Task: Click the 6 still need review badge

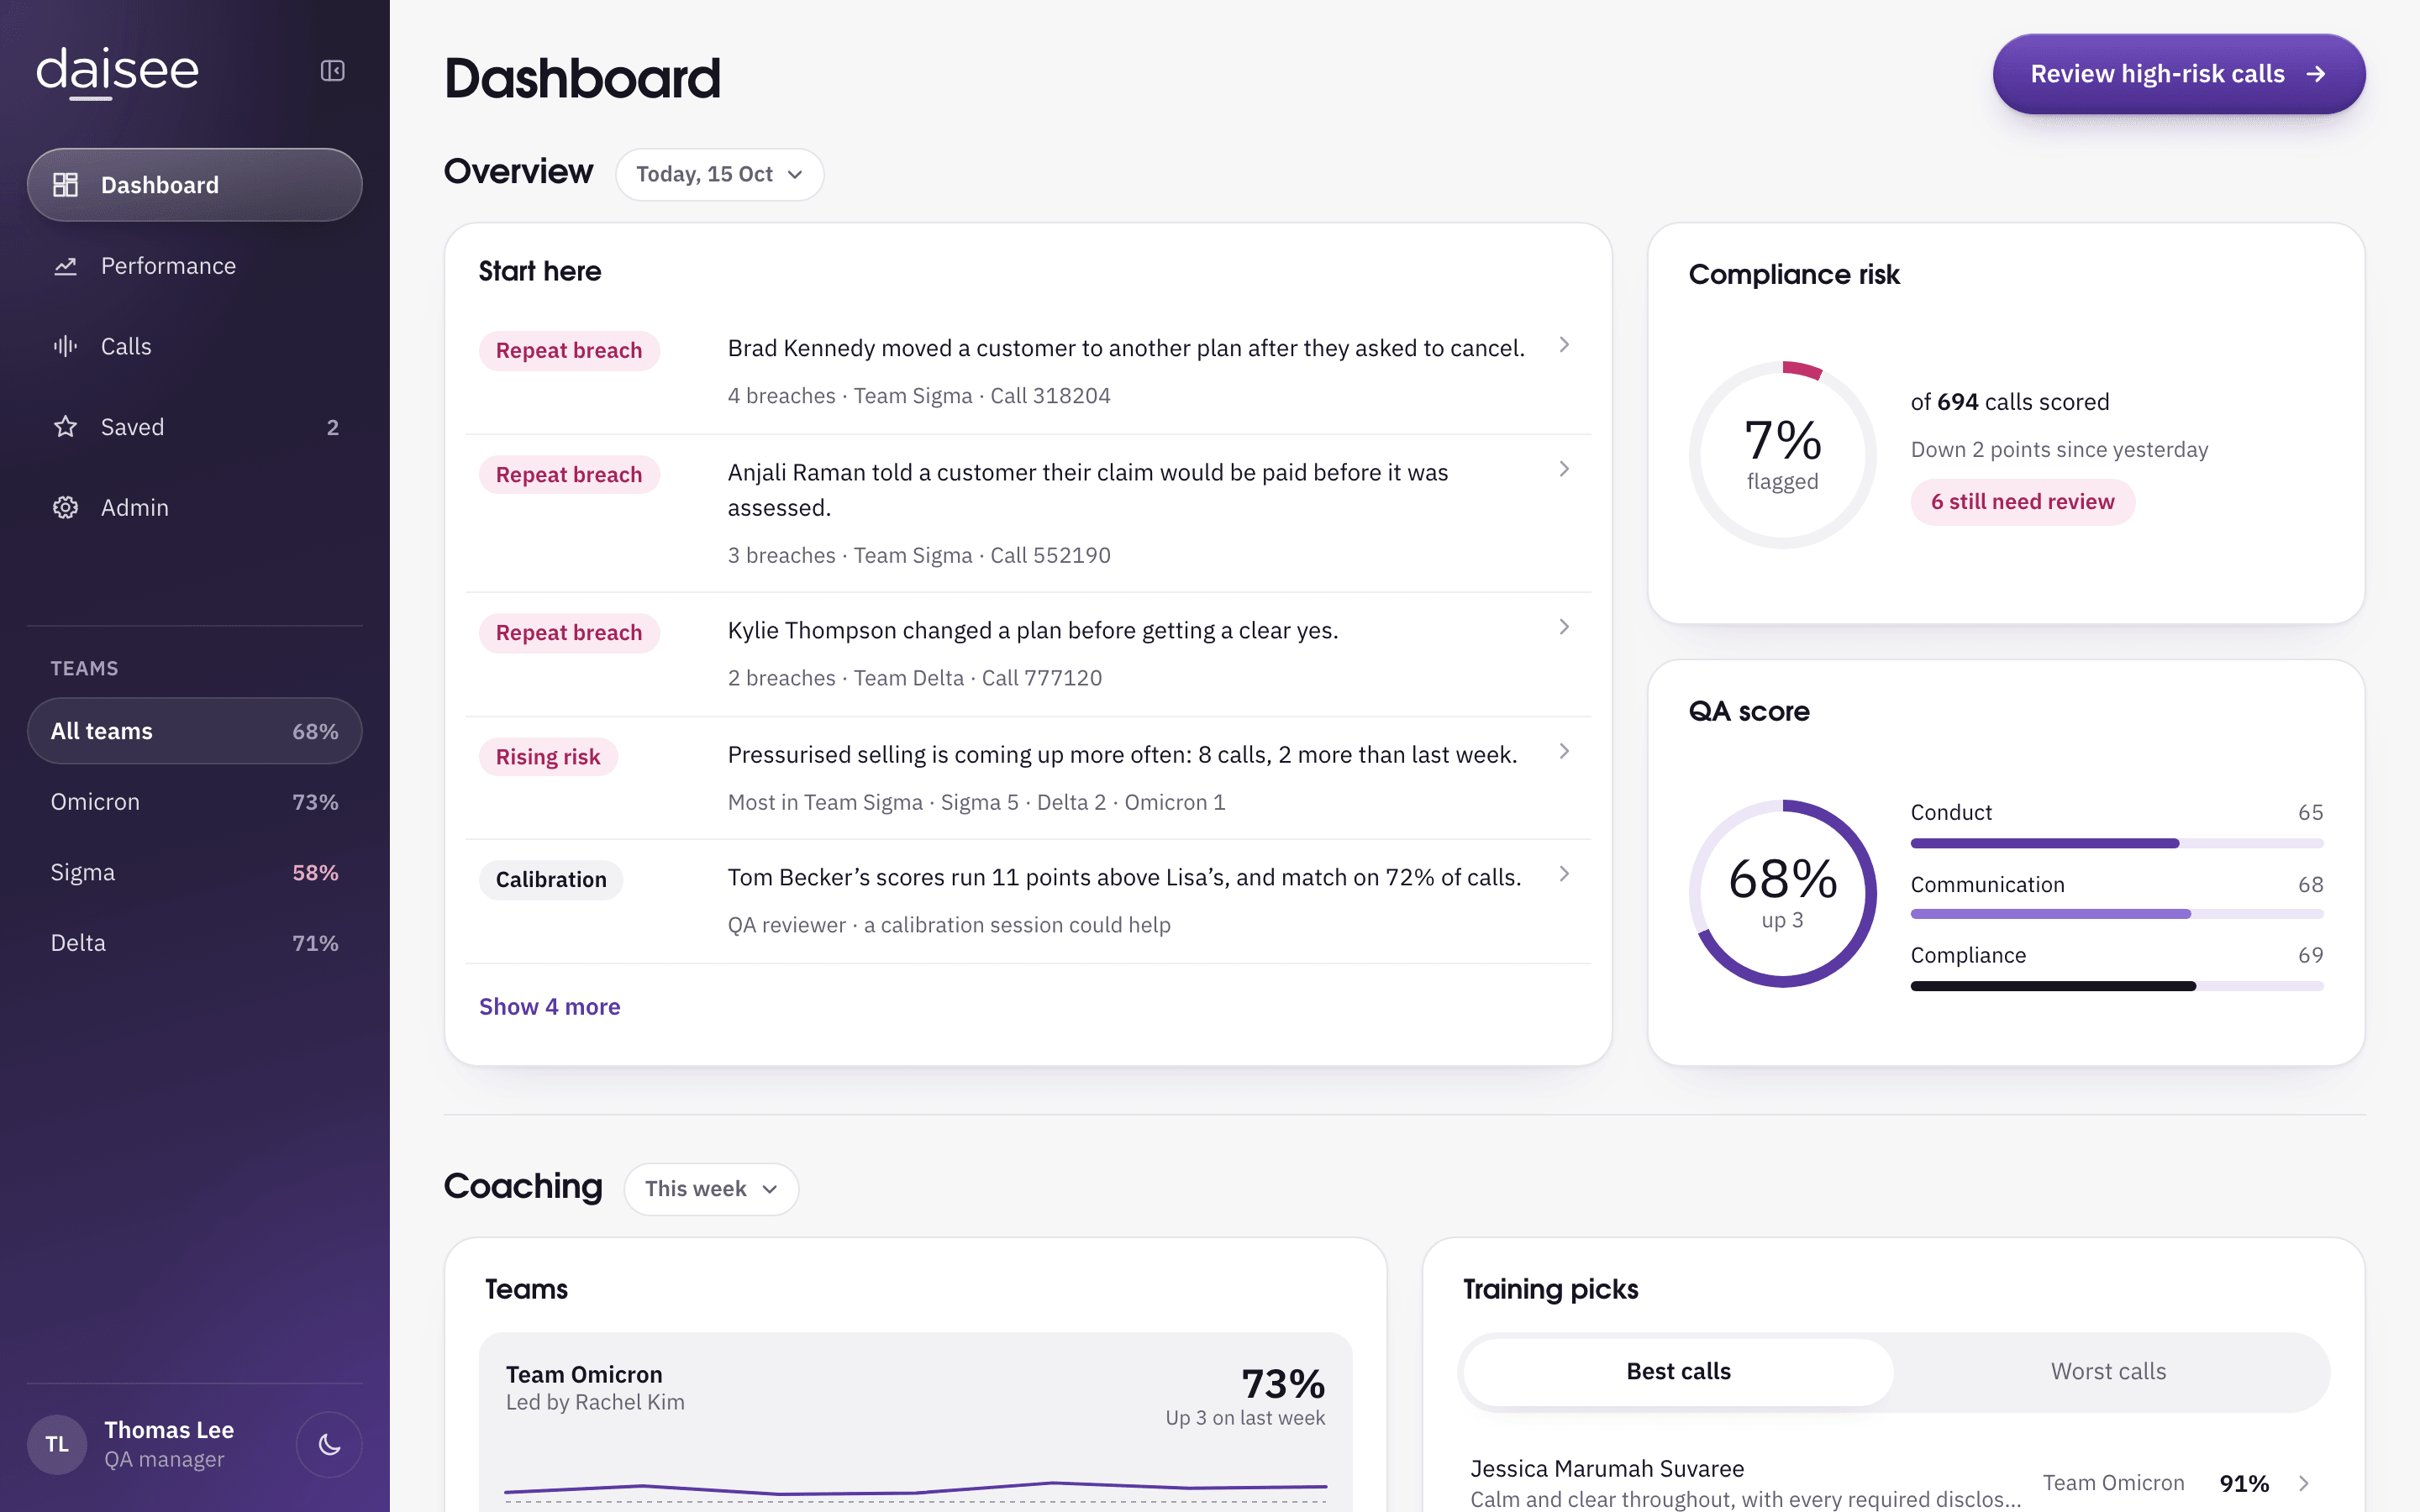Action: pos(2023,502)
